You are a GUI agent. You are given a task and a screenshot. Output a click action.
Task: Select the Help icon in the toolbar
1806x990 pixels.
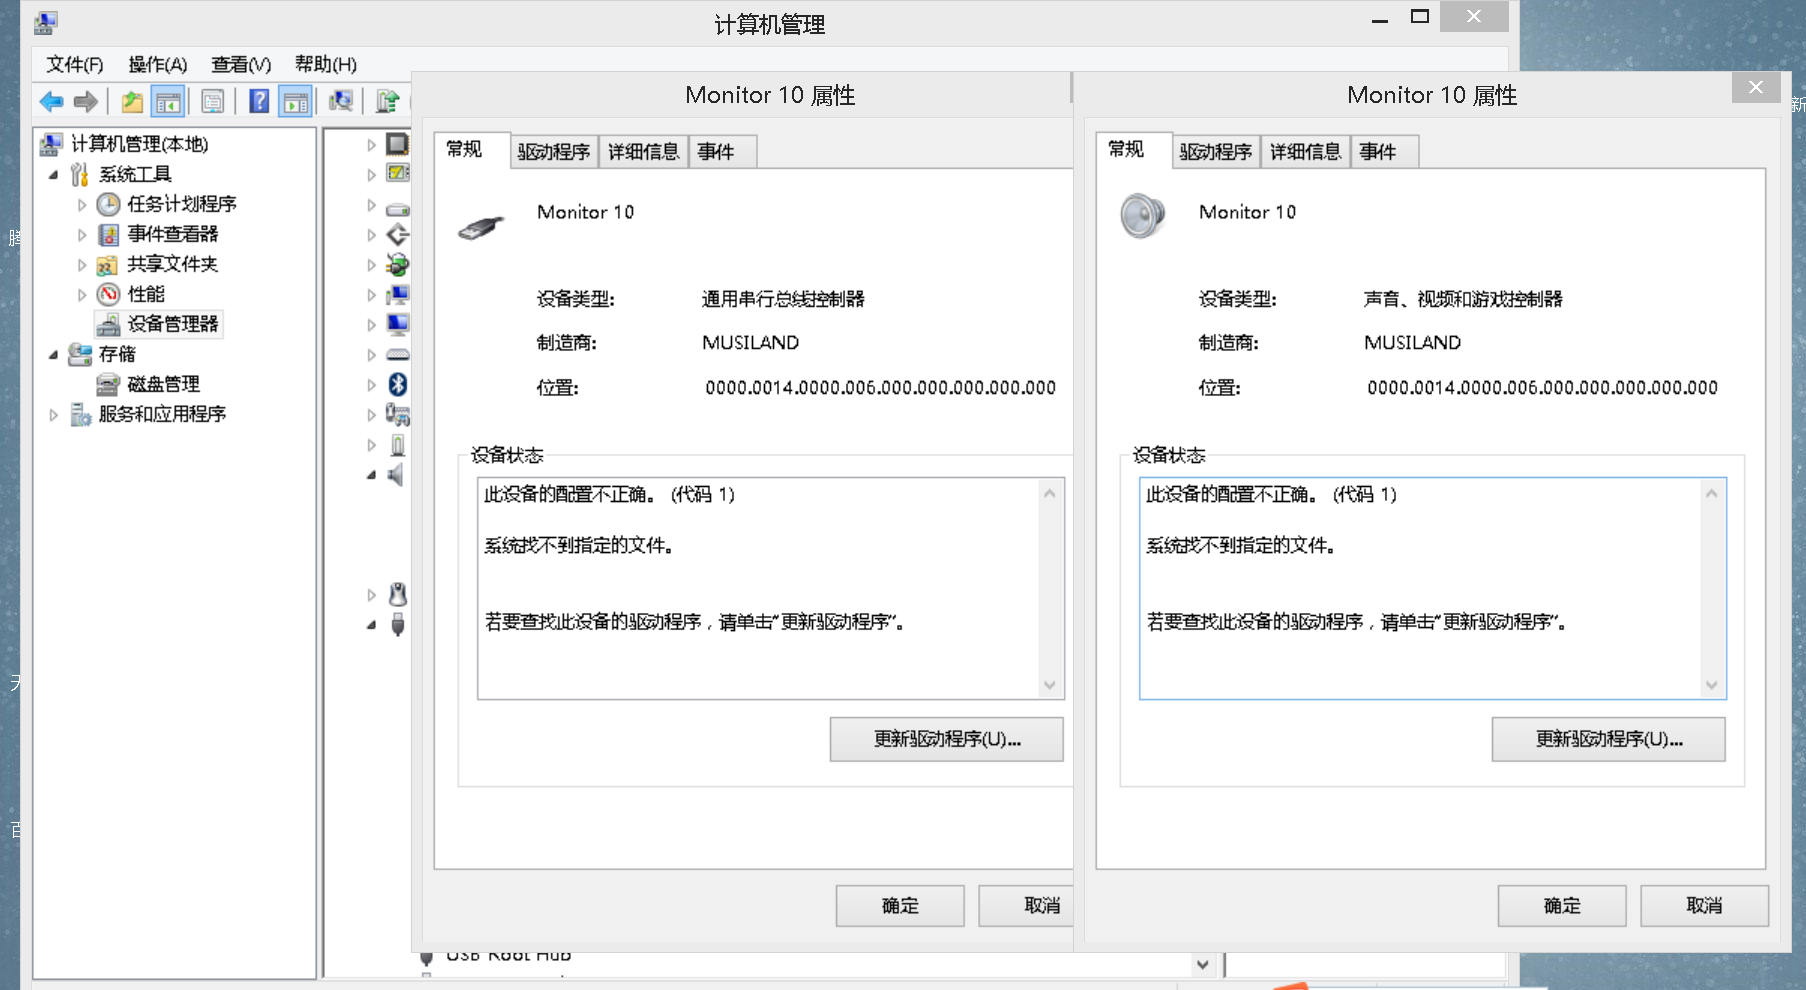(259, 101)
